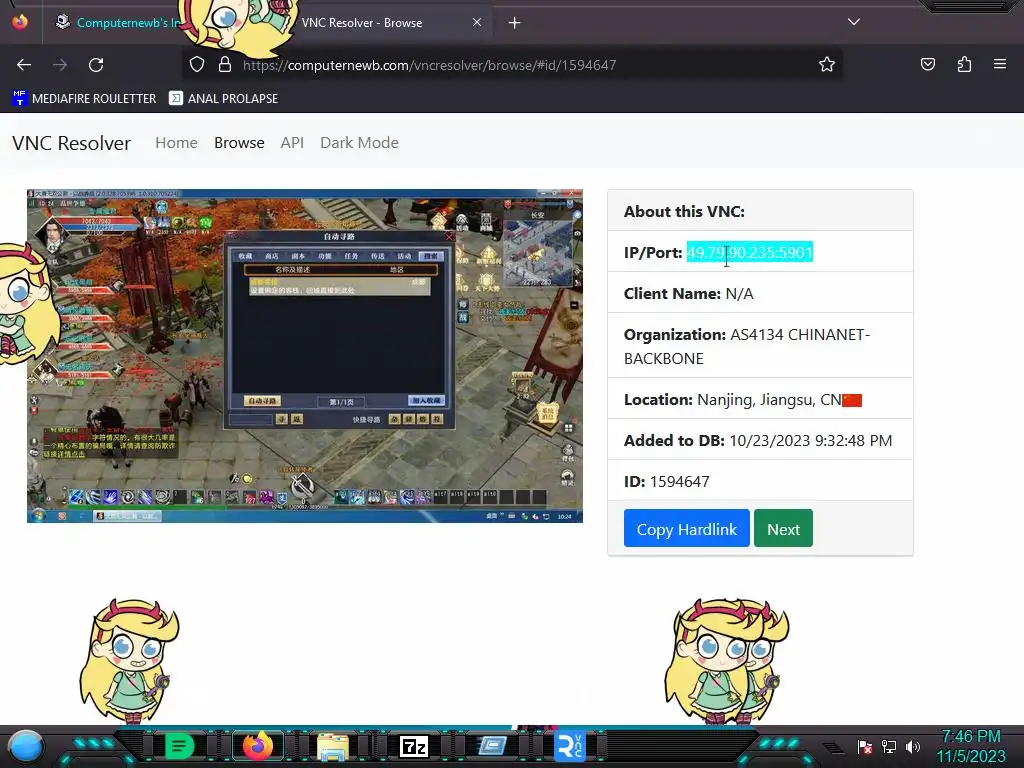The height and width of the screenshot is (768, 1024).
Task: Click the green Next button
Action: coord(783,528)
